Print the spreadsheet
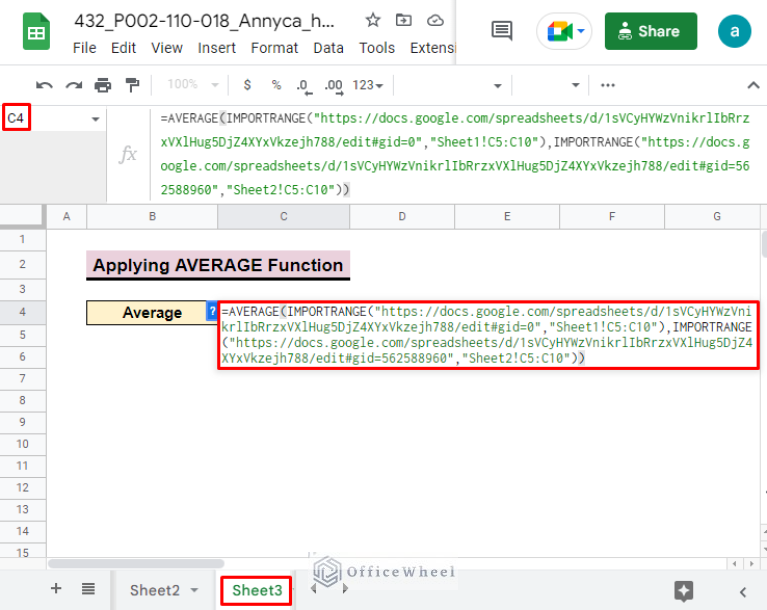Viewport: 767px width, 610px height. coord(103,85)
